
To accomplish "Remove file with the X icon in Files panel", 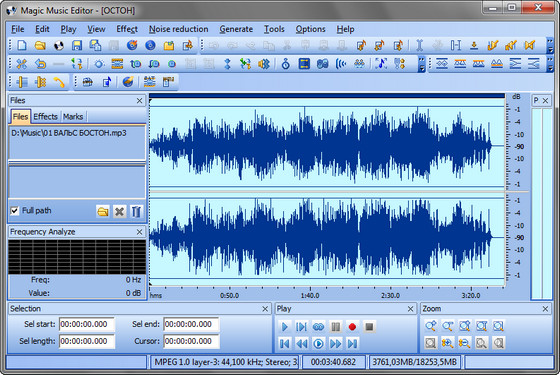I will pyautogui.click(x=119, y=211).
